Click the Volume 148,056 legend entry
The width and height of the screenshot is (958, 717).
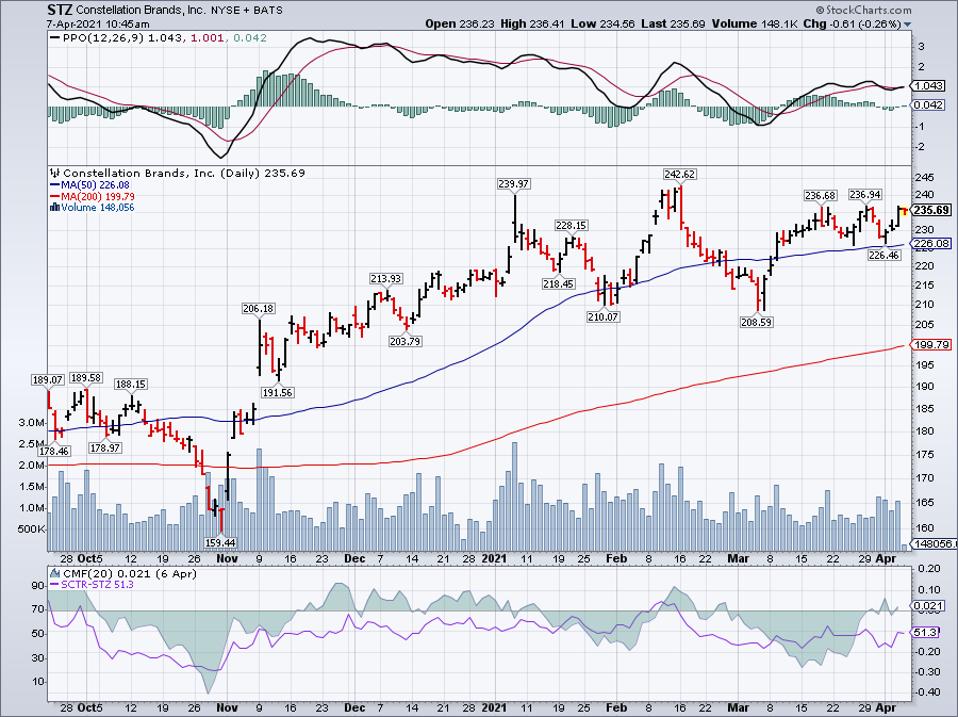[x=92, y=208]
